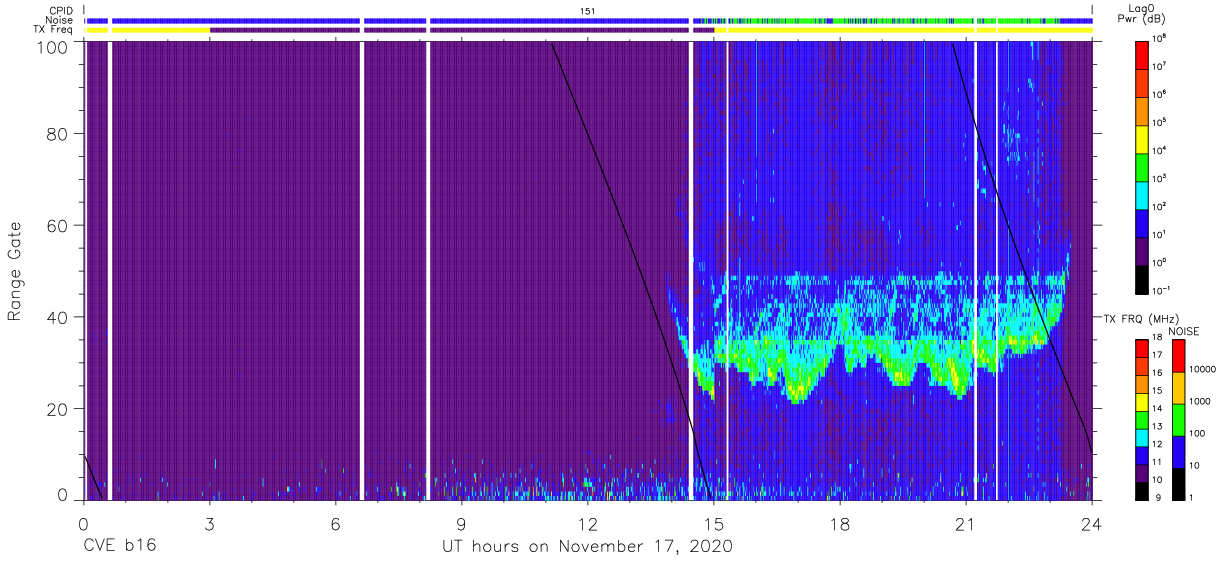Image resolution: width=1228 pixels, height=567 pixels.
Task: Click the '10000' label on NOISE colorbar
Action: click(x=1204, y=370)
